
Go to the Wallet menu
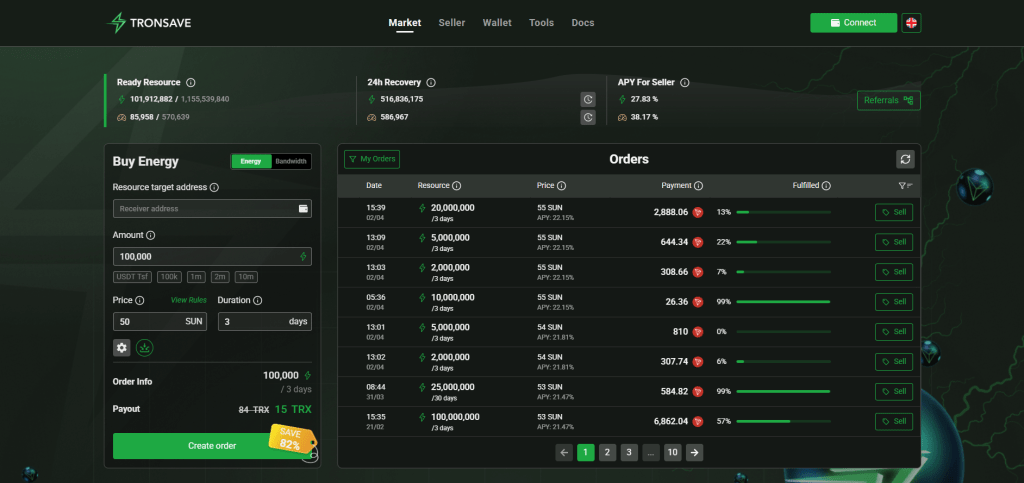click(496, 22)
